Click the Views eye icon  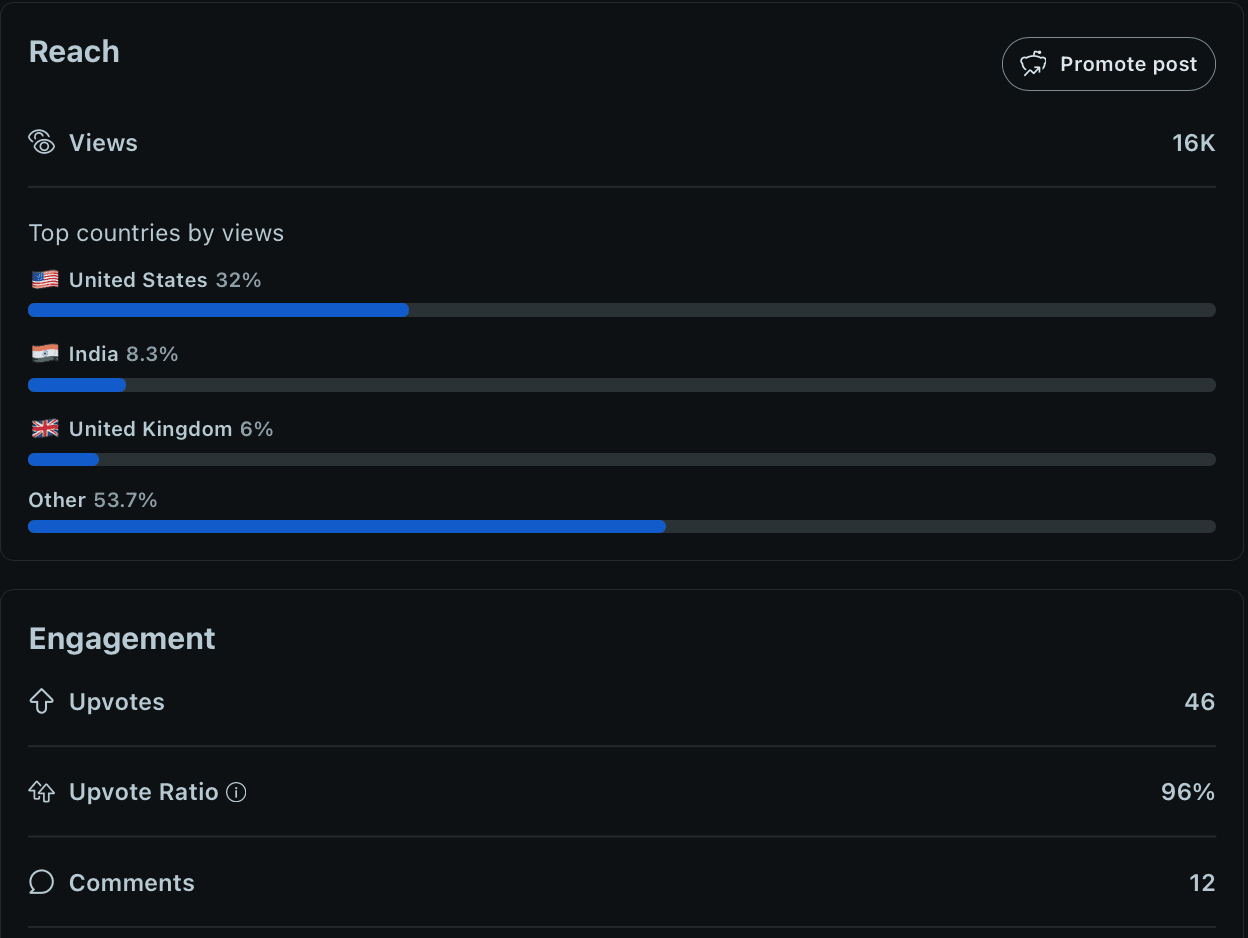click(42, 143)
